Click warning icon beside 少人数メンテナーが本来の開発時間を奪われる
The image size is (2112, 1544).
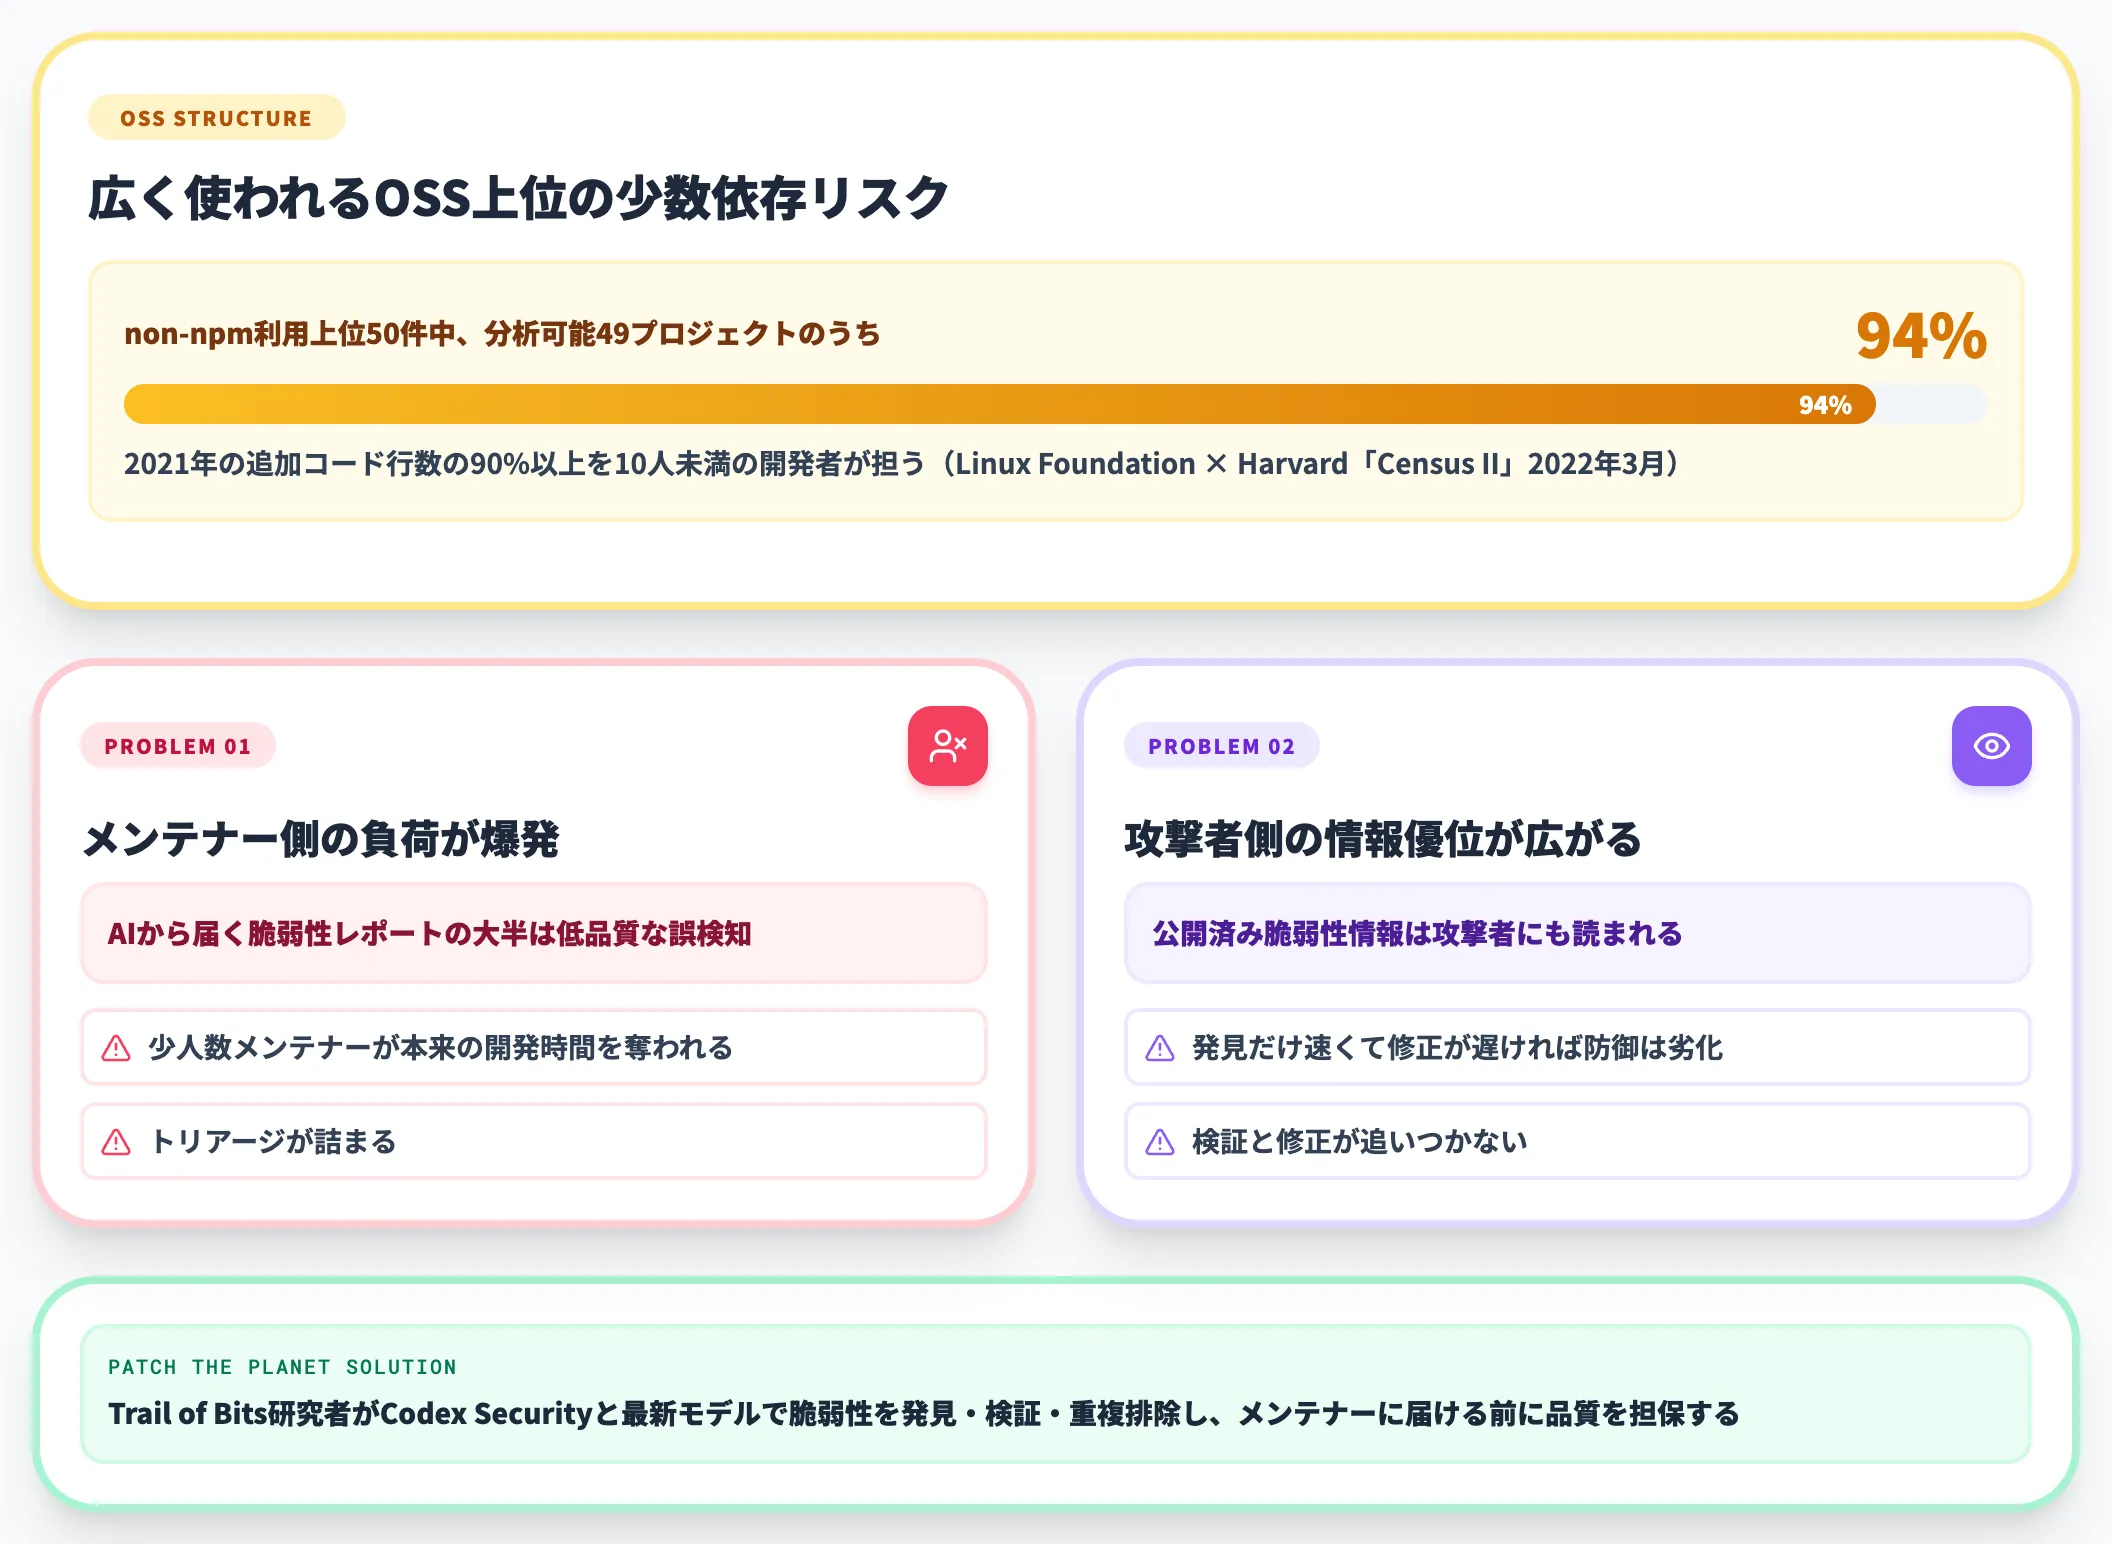pyautogui.click(x=117, y=1048)
